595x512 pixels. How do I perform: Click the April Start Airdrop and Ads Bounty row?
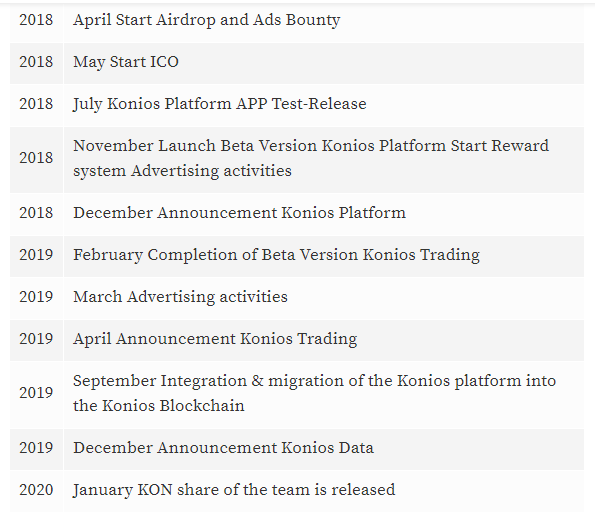[x=297, y=20]
